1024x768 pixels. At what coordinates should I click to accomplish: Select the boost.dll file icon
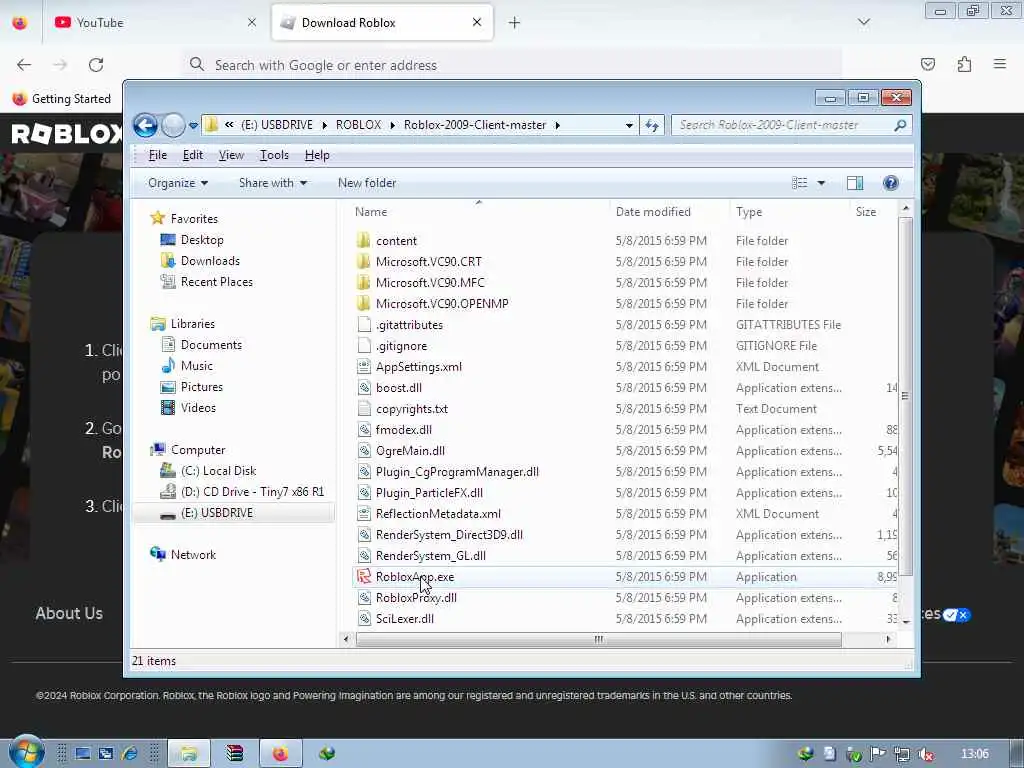pos(364,387)
